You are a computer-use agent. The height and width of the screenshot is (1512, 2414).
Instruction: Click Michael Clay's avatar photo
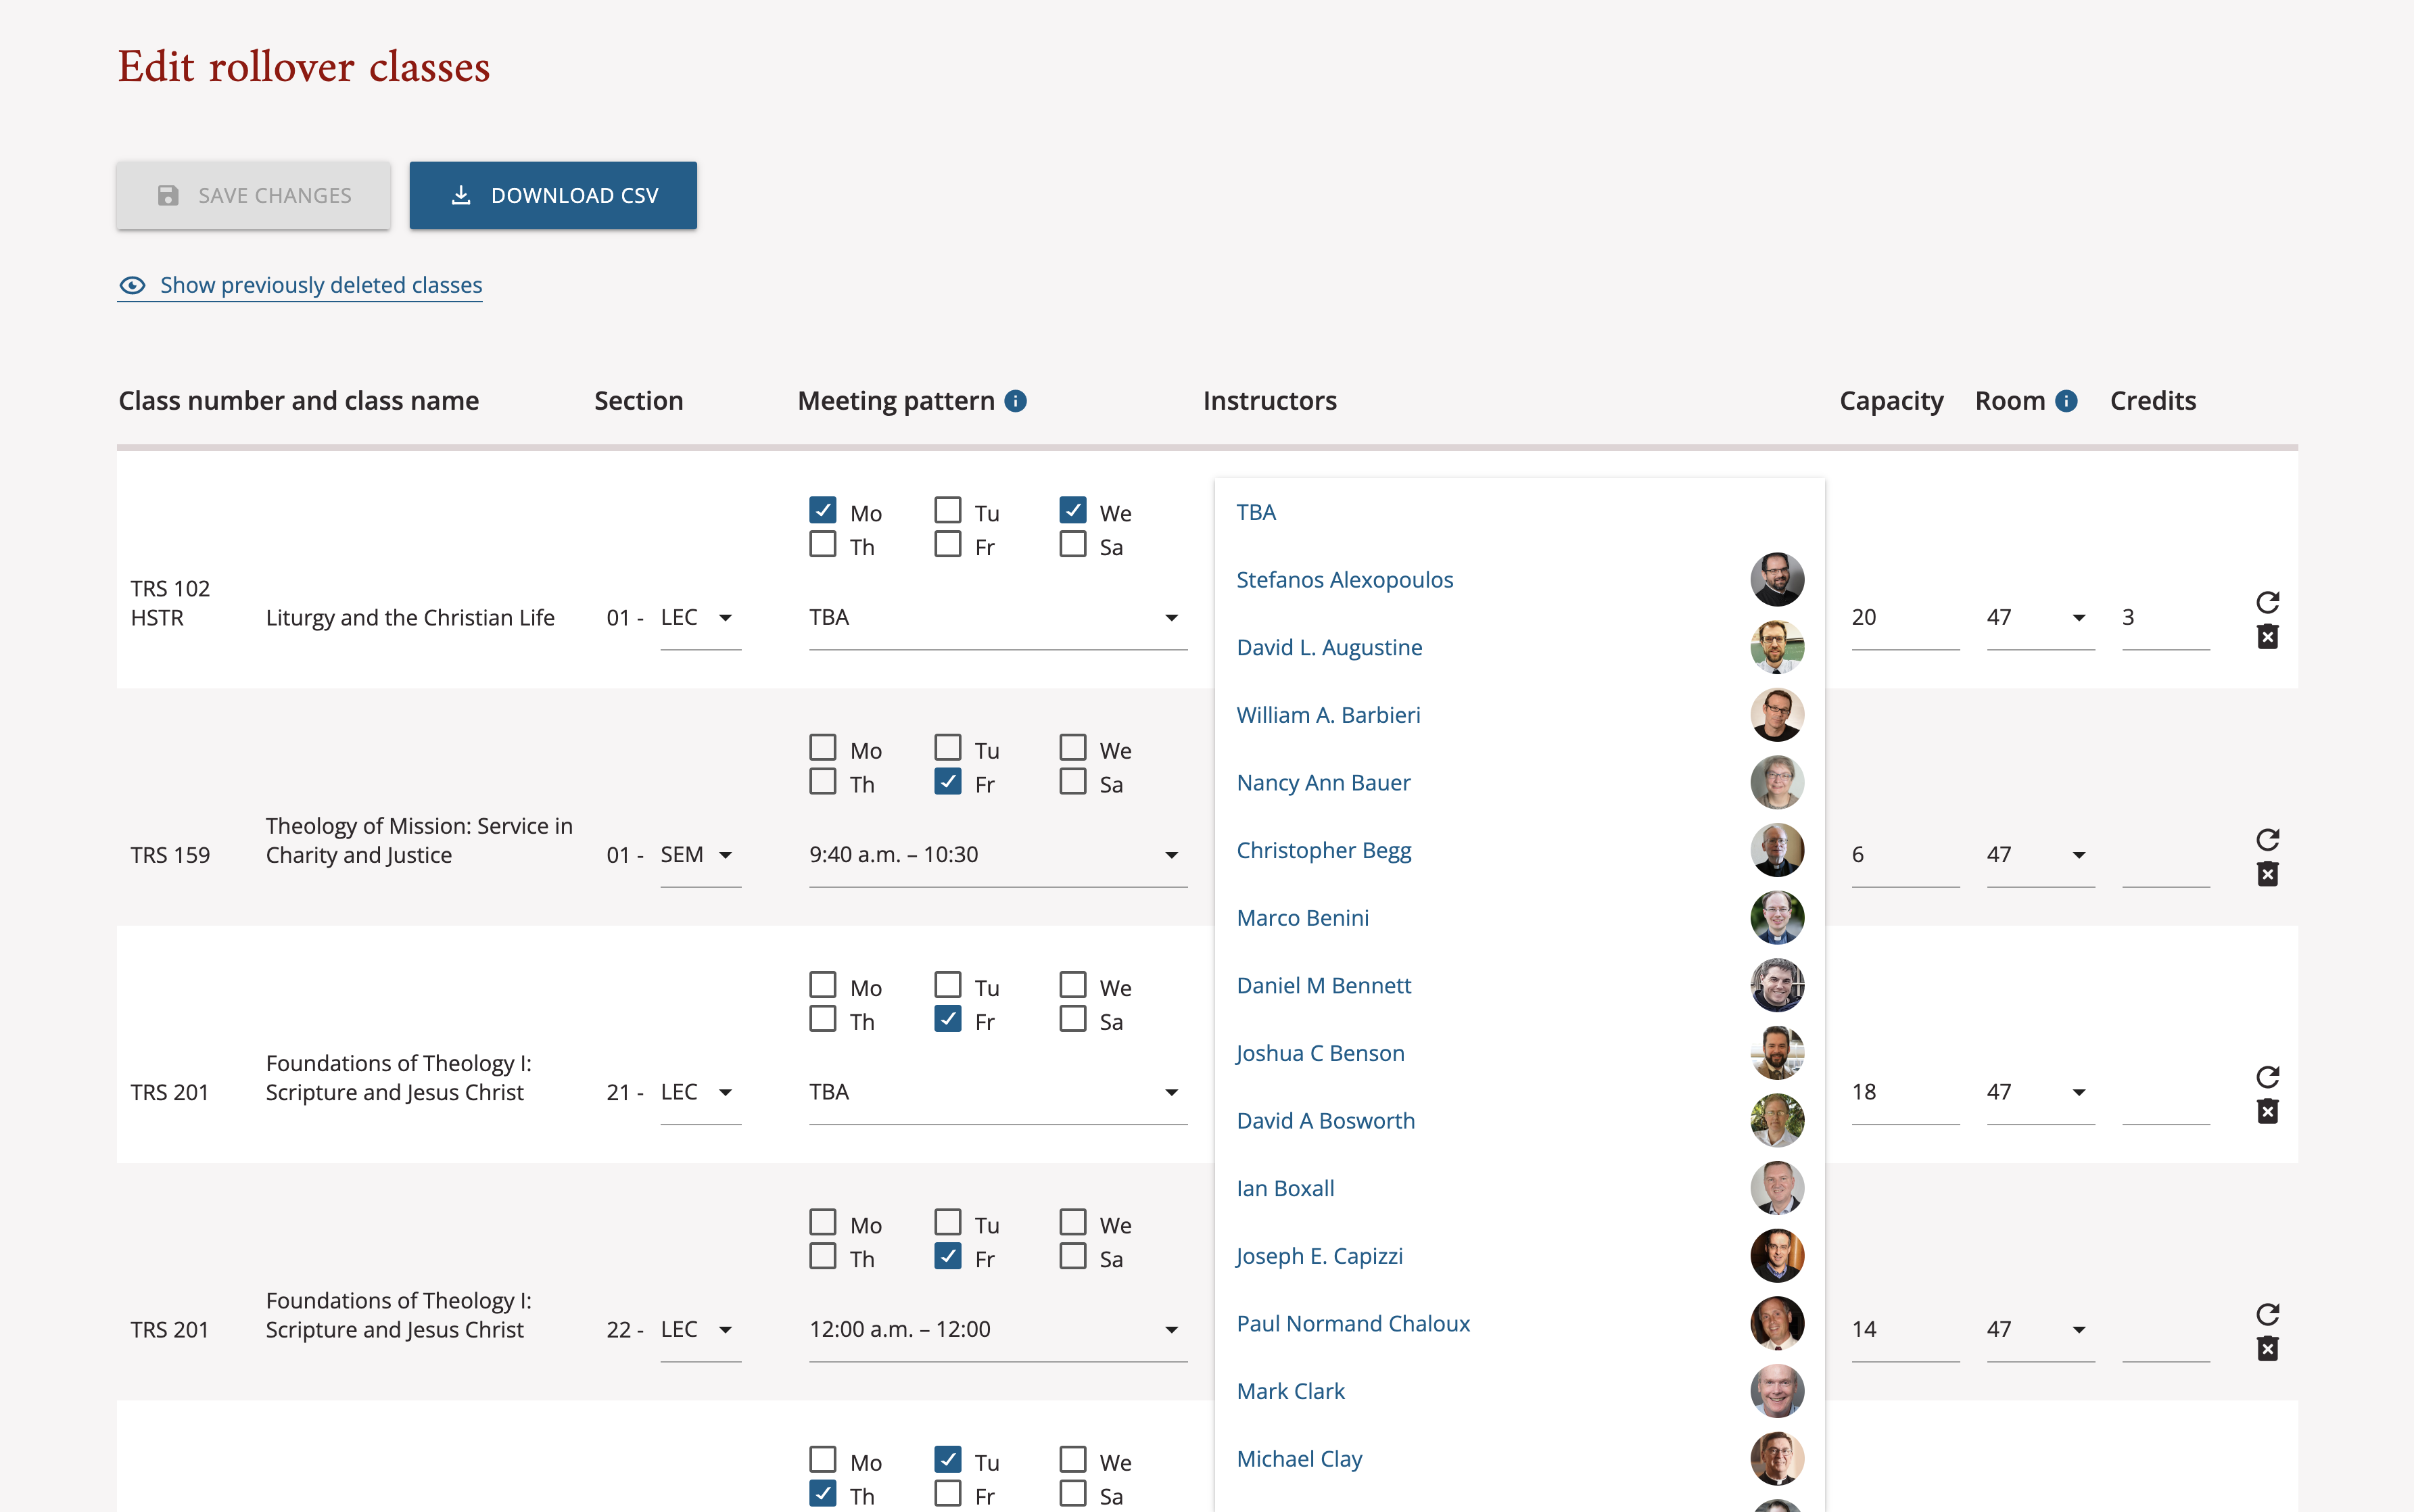coord(1777,1459)
